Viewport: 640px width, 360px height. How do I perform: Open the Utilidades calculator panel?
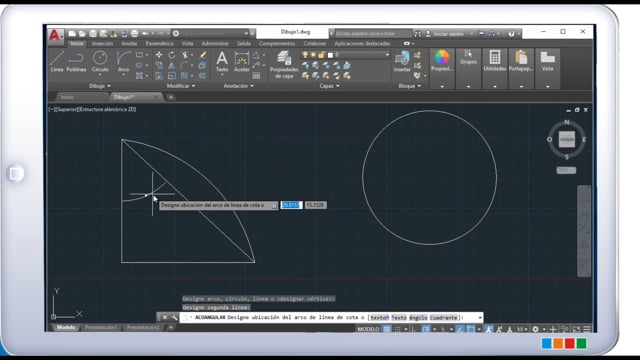pos(495,68)
